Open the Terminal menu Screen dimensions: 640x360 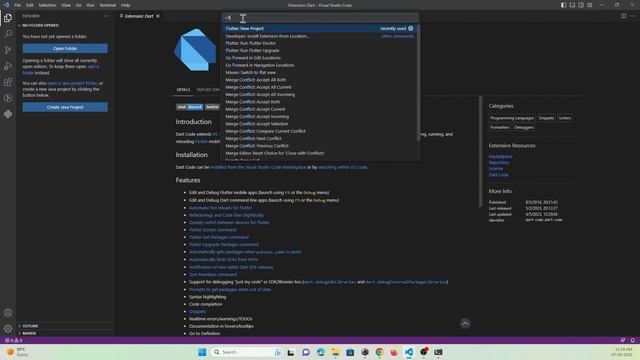point(108,5)
